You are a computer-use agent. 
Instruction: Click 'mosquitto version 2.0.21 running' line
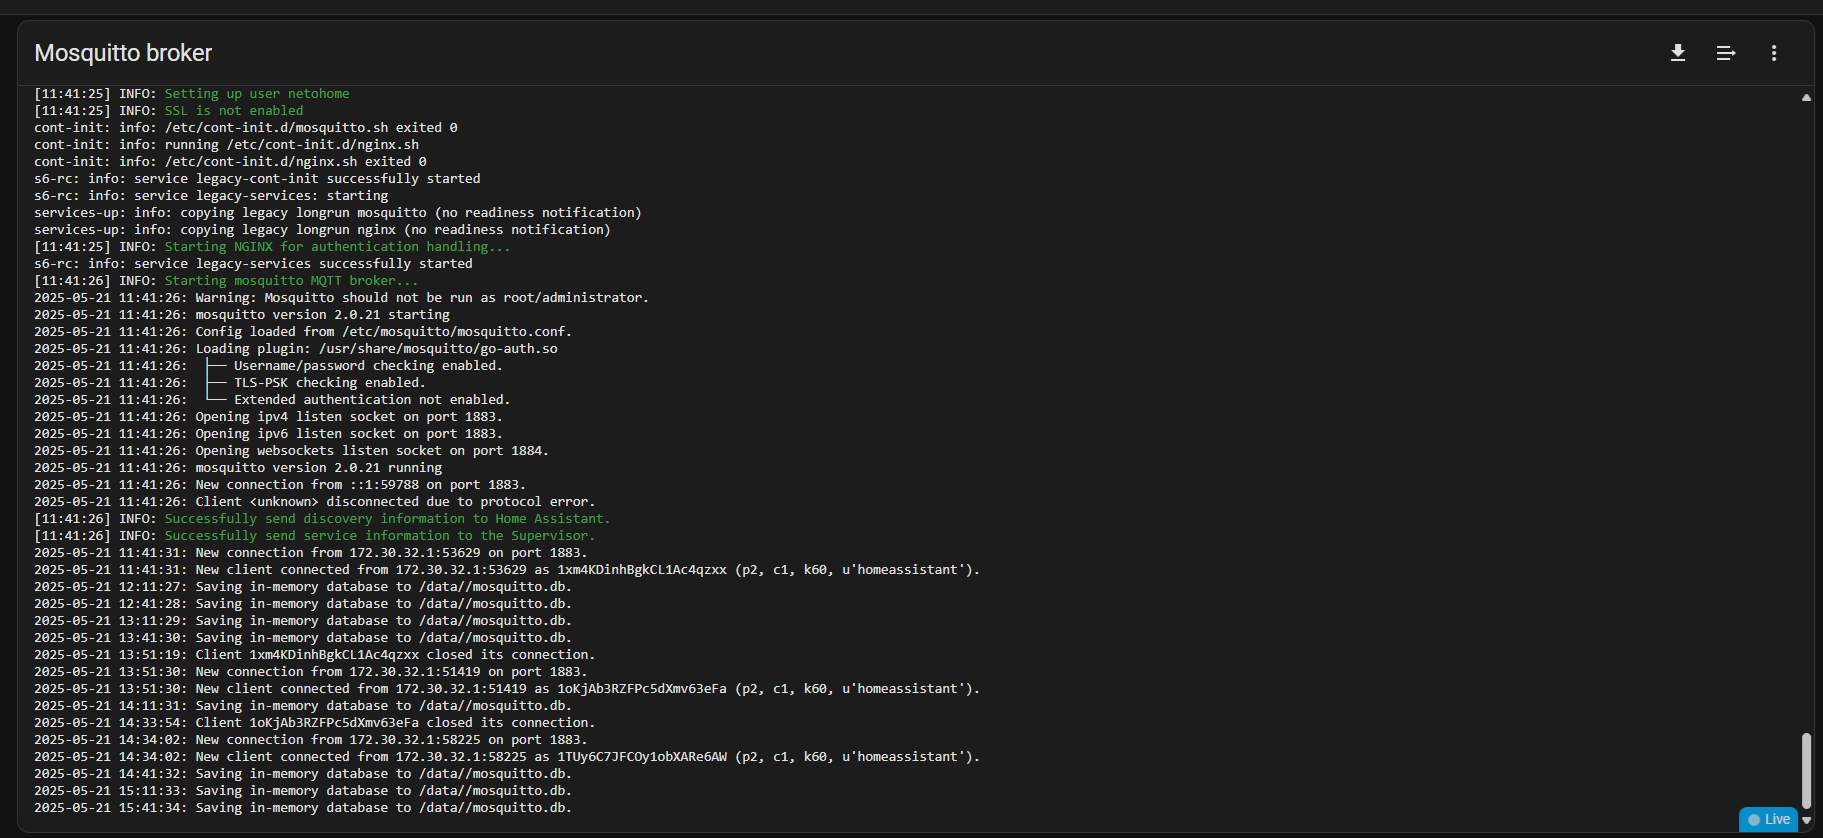(x=238, y=468)
